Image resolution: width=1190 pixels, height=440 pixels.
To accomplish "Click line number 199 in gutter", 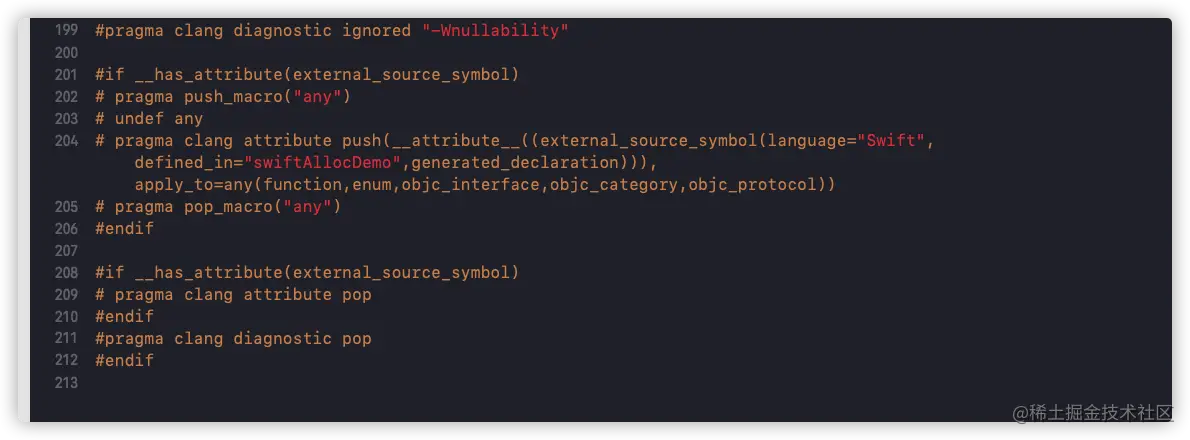I will pyautogui.click(x=66, y=31).
